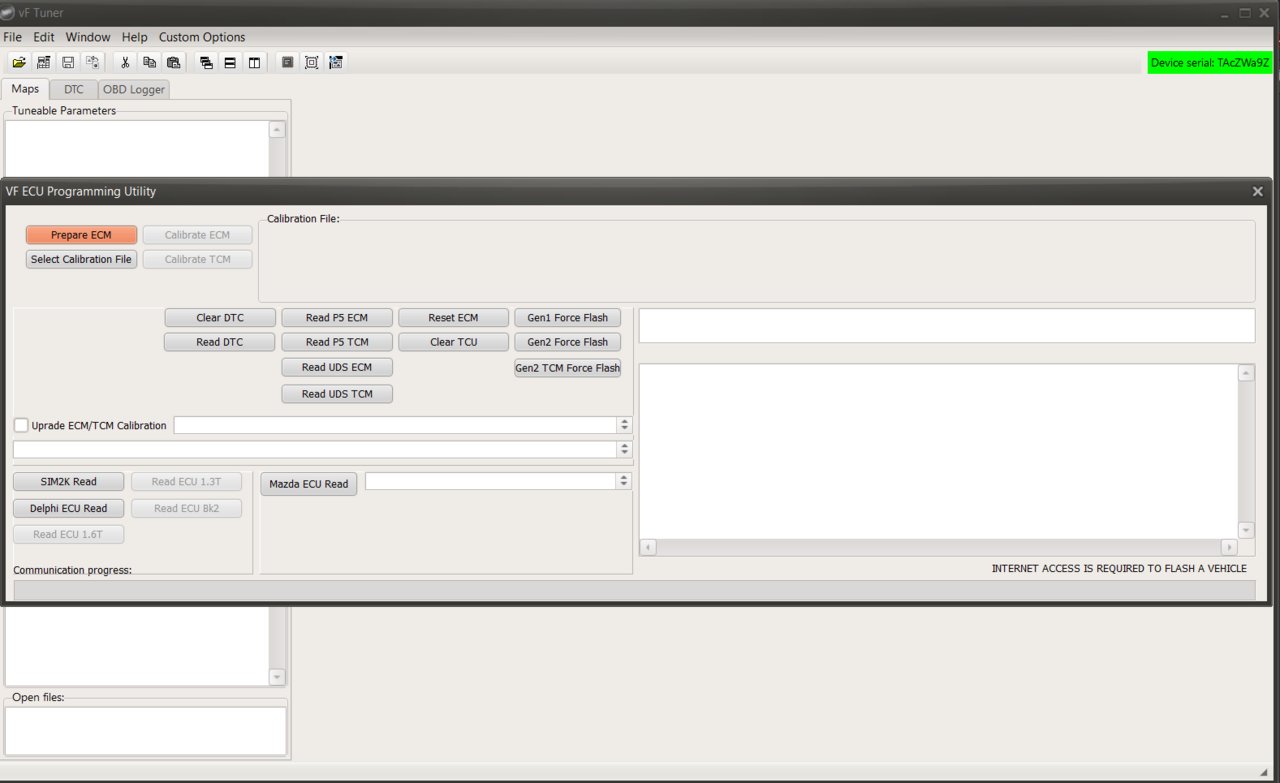Click the Clear TCU button
This screenshot has width=1280, height=783.
click(453, 342)
